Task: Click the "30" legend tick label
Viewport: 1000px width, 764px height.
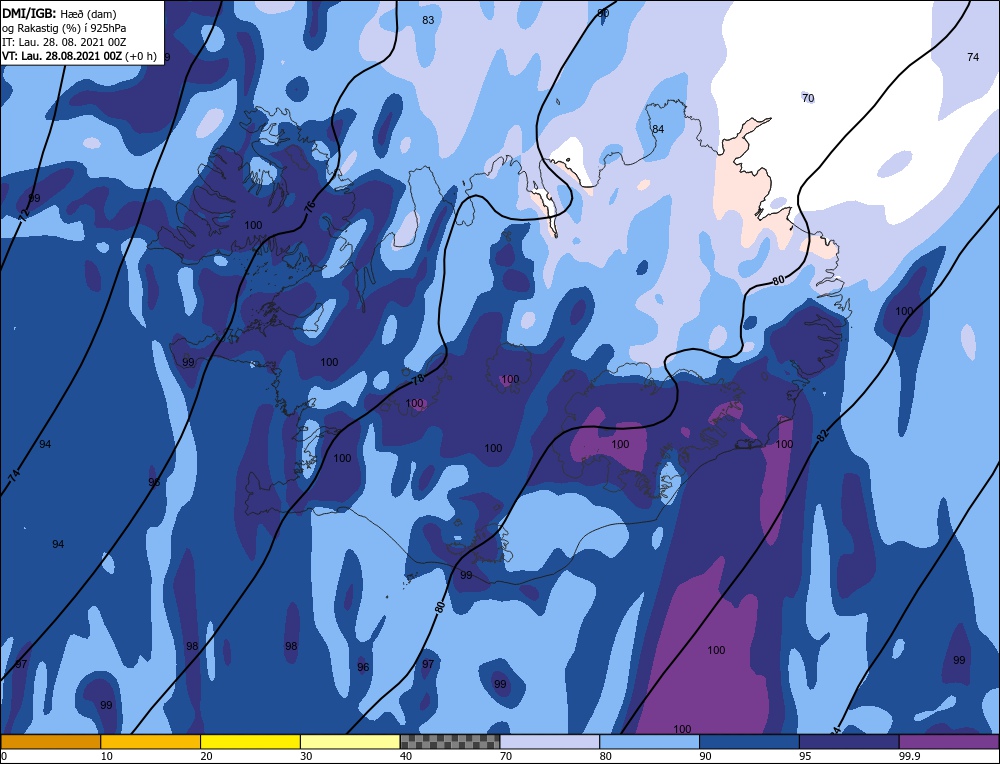Action: click(x=306, y=756)
